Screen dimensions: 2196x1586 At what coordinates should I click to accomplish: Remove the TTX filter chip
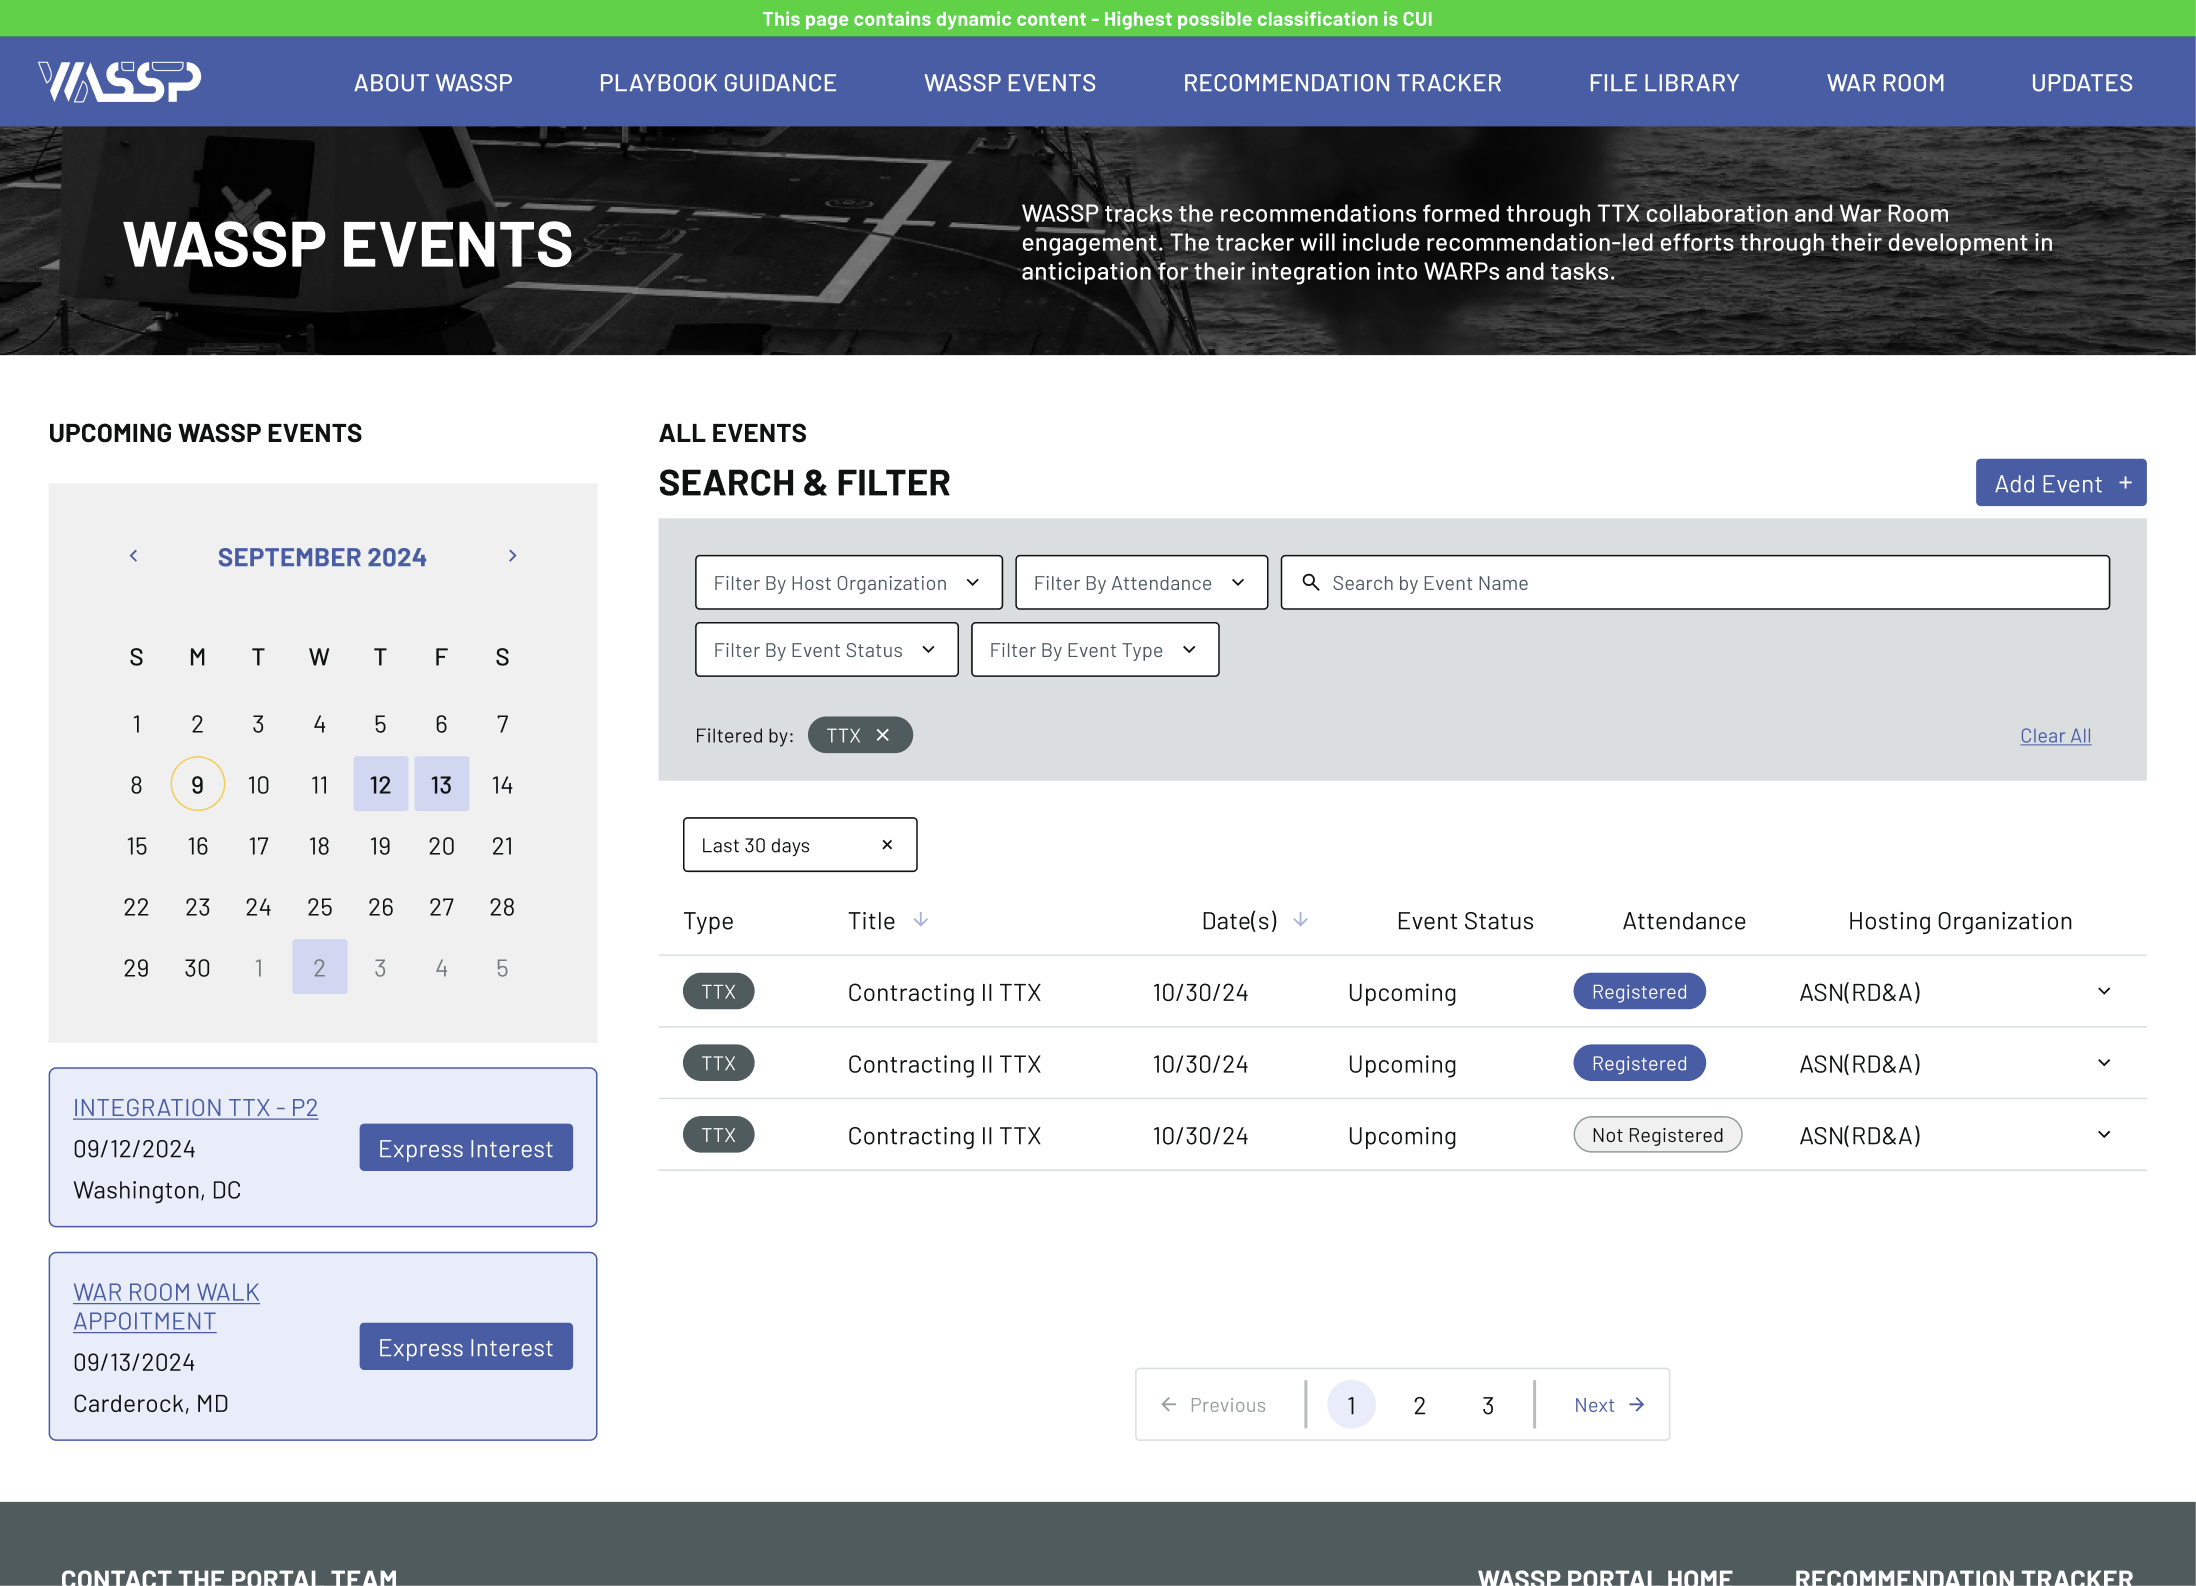(x=883, y=735)
